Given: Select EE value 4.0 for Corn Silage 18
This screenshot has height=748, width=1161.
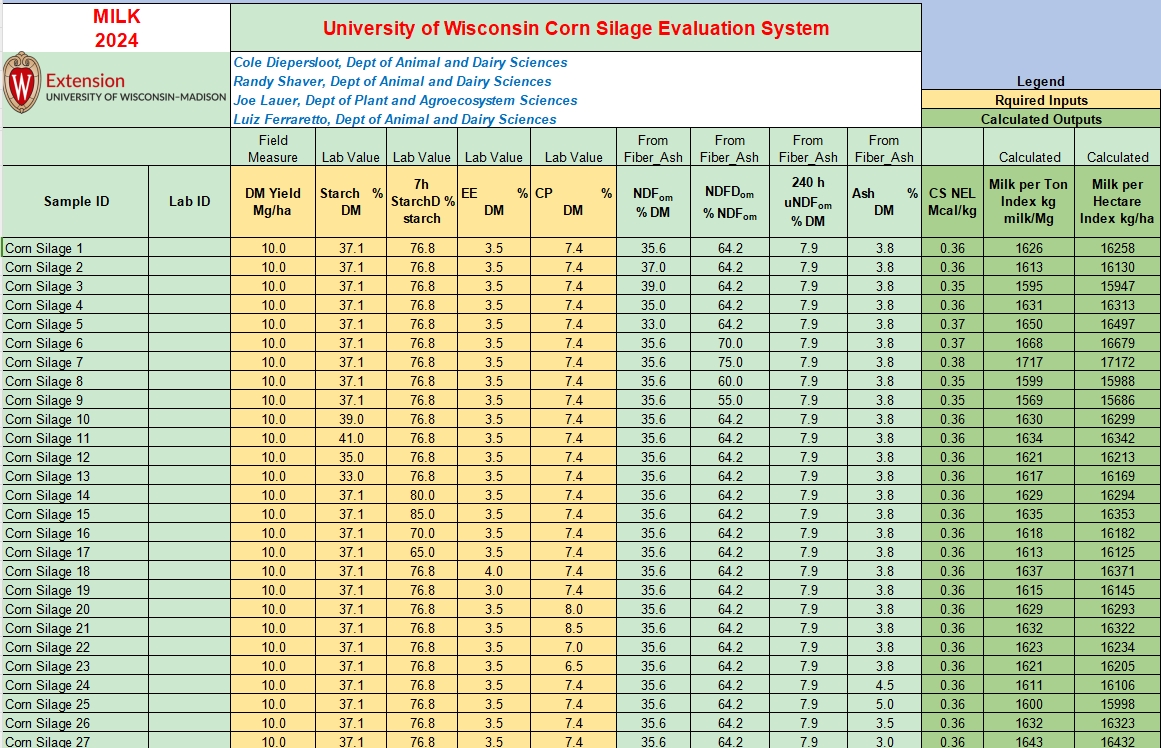Looking at the screenshot, I should pos(494,572).
